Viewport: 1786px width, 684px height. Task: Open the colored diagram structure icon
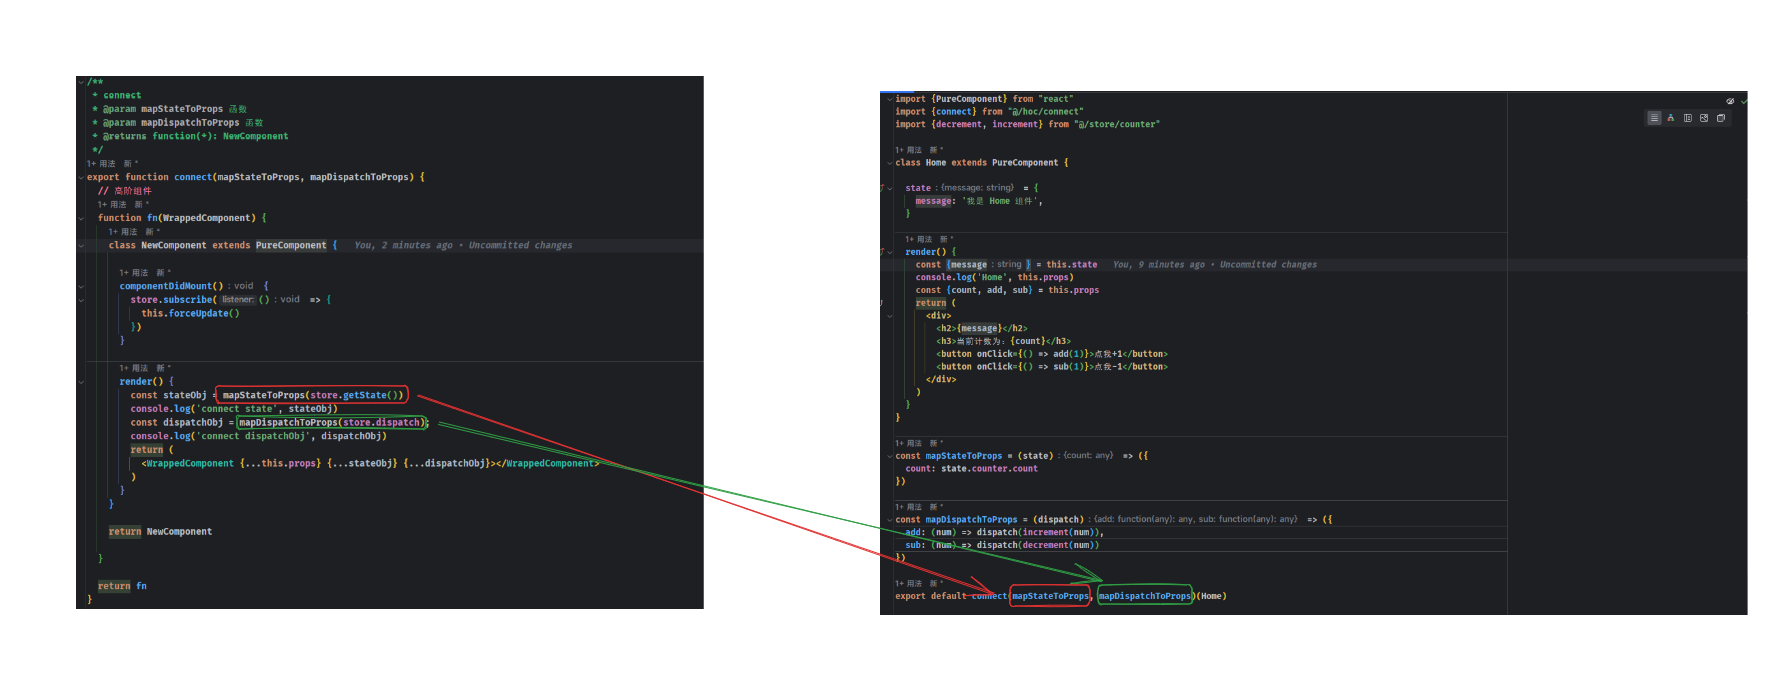click(x=1670, y=118)
